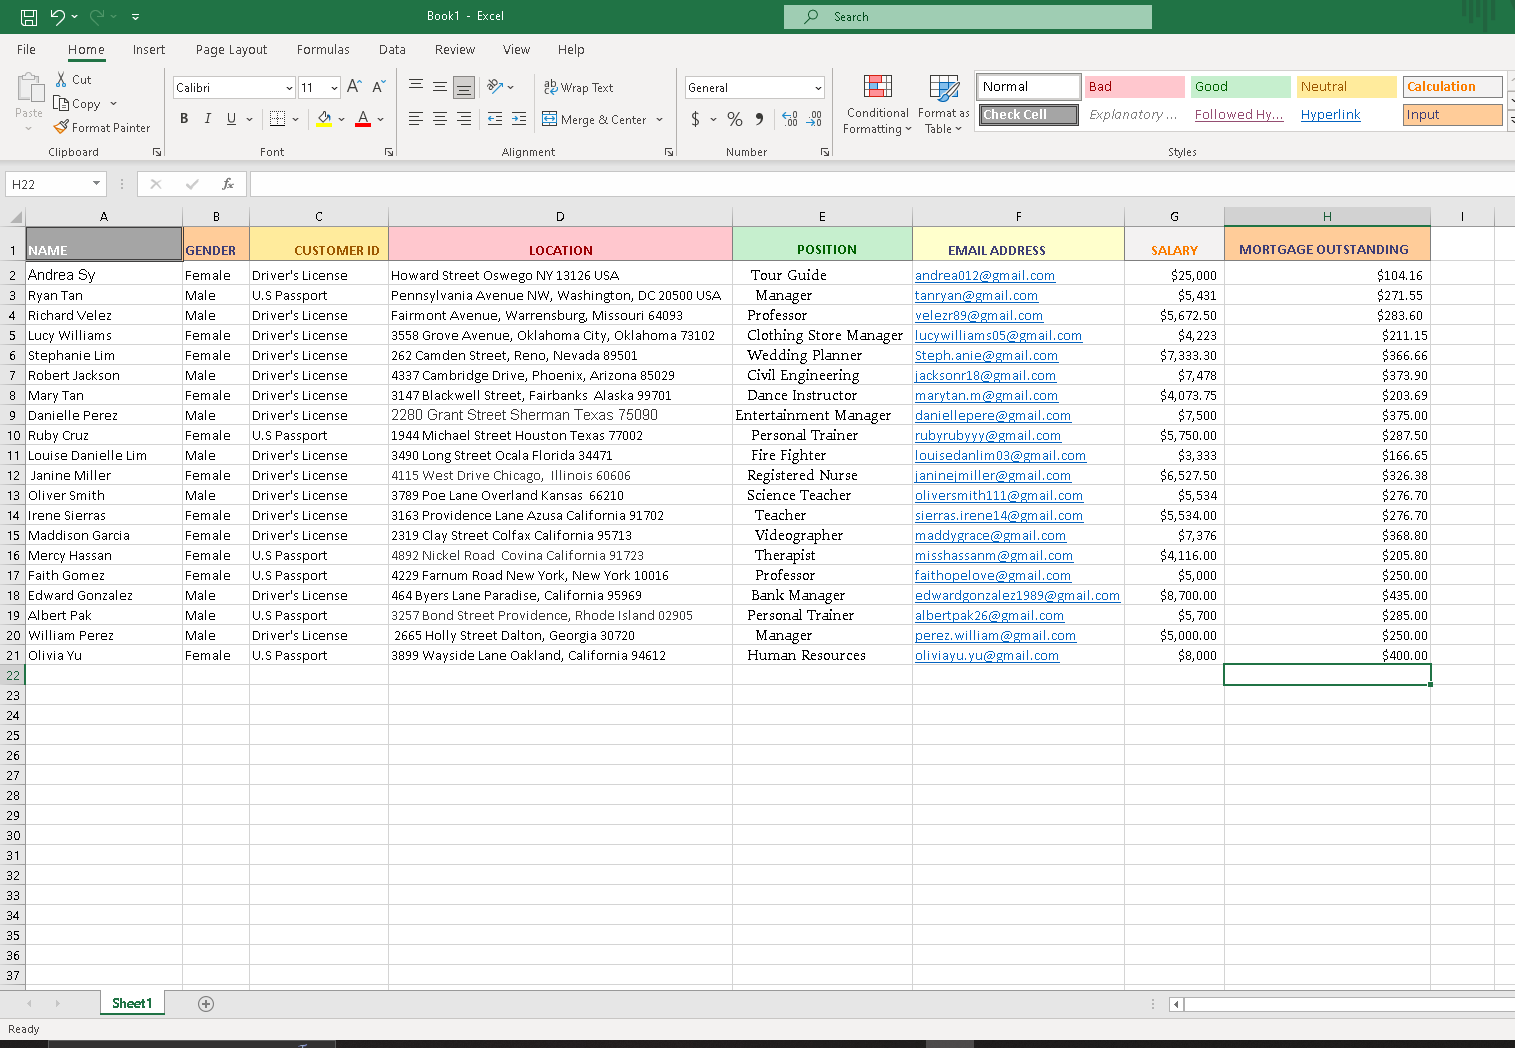The width and height of the screenshot is (1515, 1048).
Task: Apply the red Font Color A
Action: tap(363, 119)
